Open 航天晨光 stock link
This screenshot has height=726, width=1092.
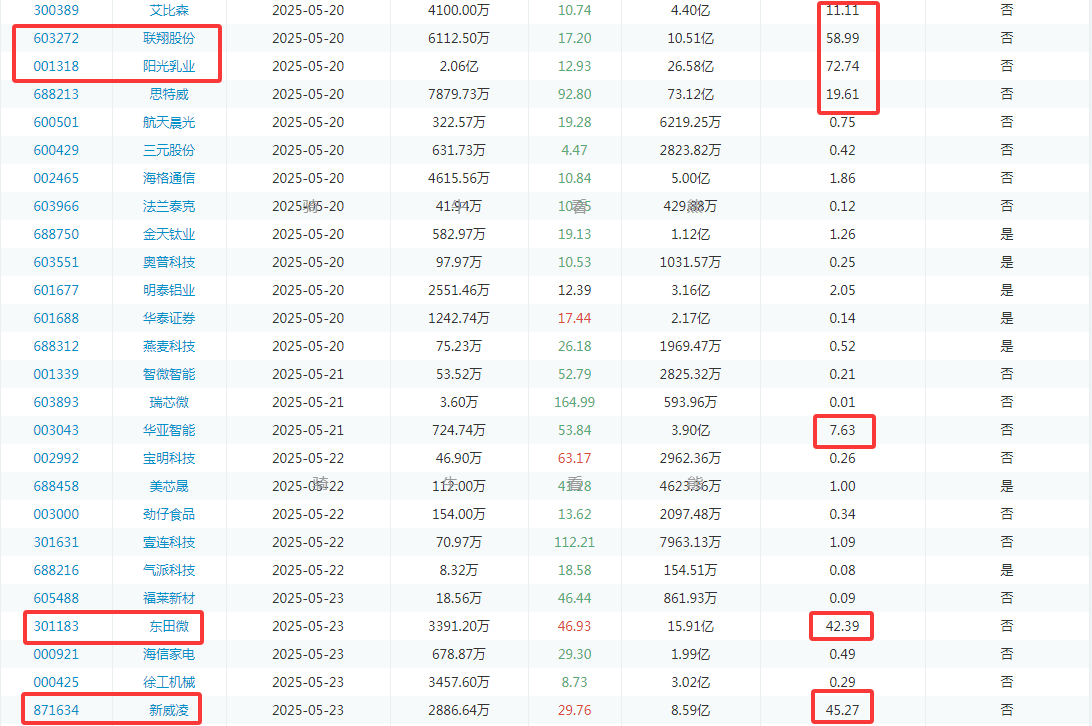169,122
